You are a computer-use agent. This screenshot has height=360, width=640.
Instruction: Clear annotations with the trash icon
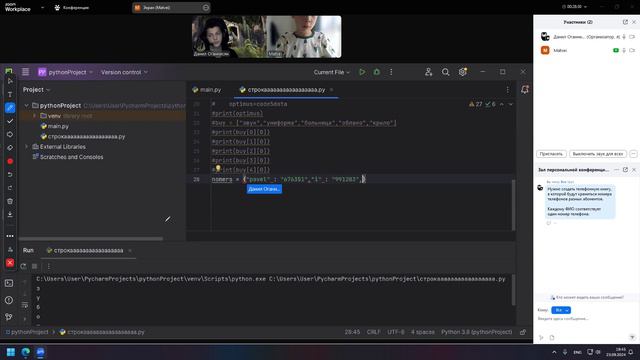coord(10,201)
